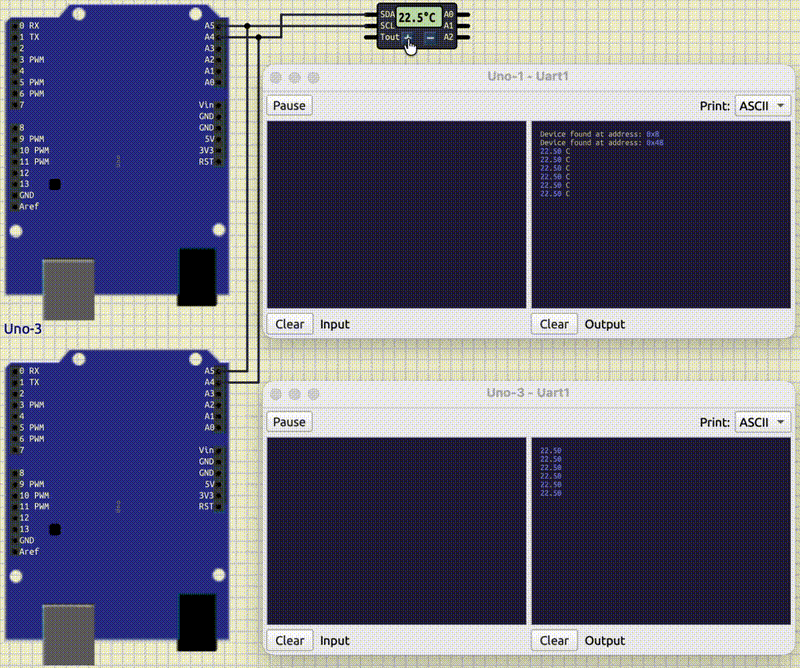Click the 3V3 pin on the lower Arduino
Viewport: 800px width, 668px height.
coord(218,495)
